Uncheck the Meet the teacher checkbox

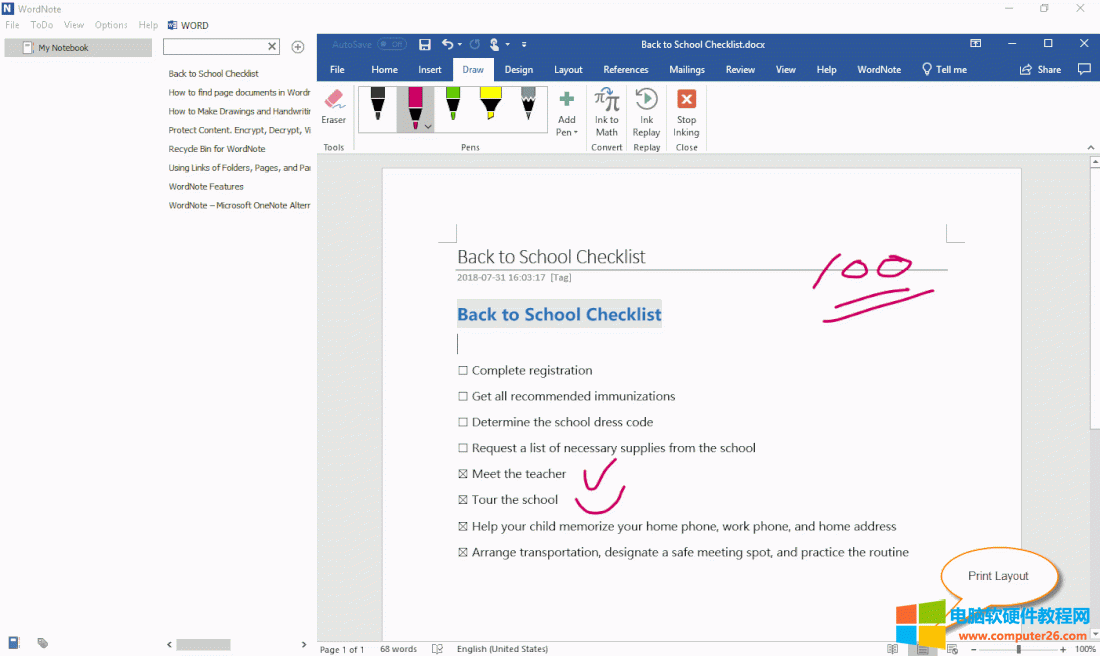463,475
